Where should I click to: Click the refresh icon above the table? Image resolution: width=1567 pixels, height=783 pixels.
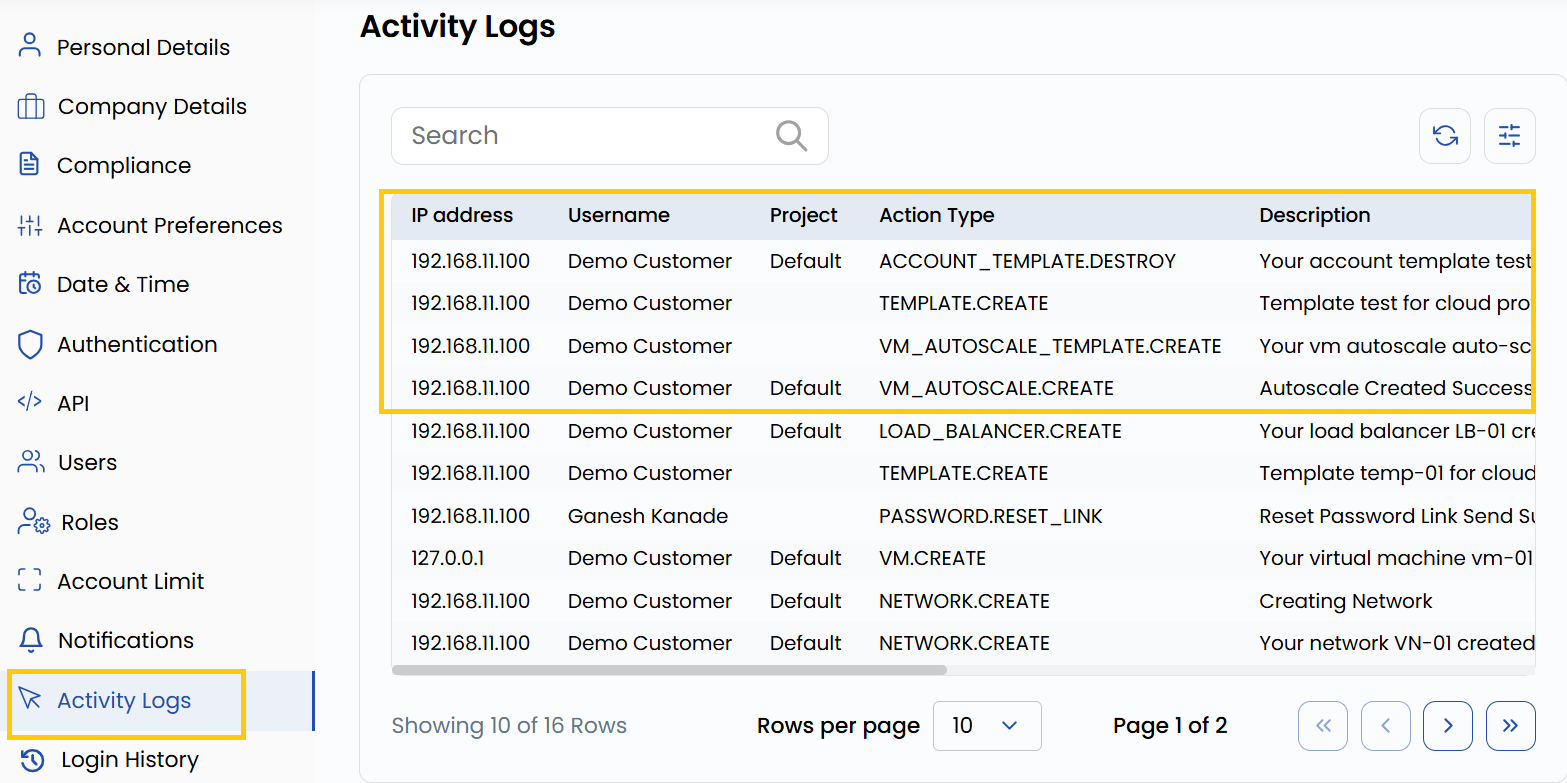pyautogui.click(x=1444, y=135)
